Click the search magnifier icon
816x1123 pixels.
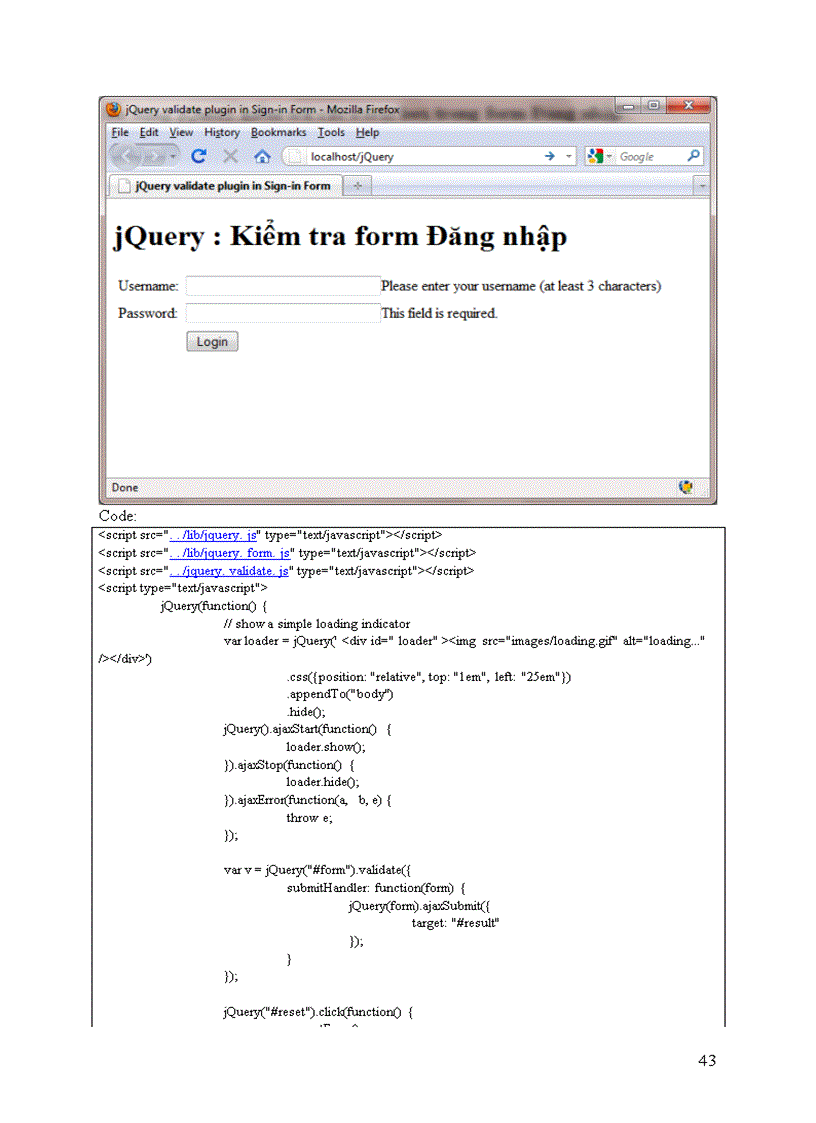(694, 156)
